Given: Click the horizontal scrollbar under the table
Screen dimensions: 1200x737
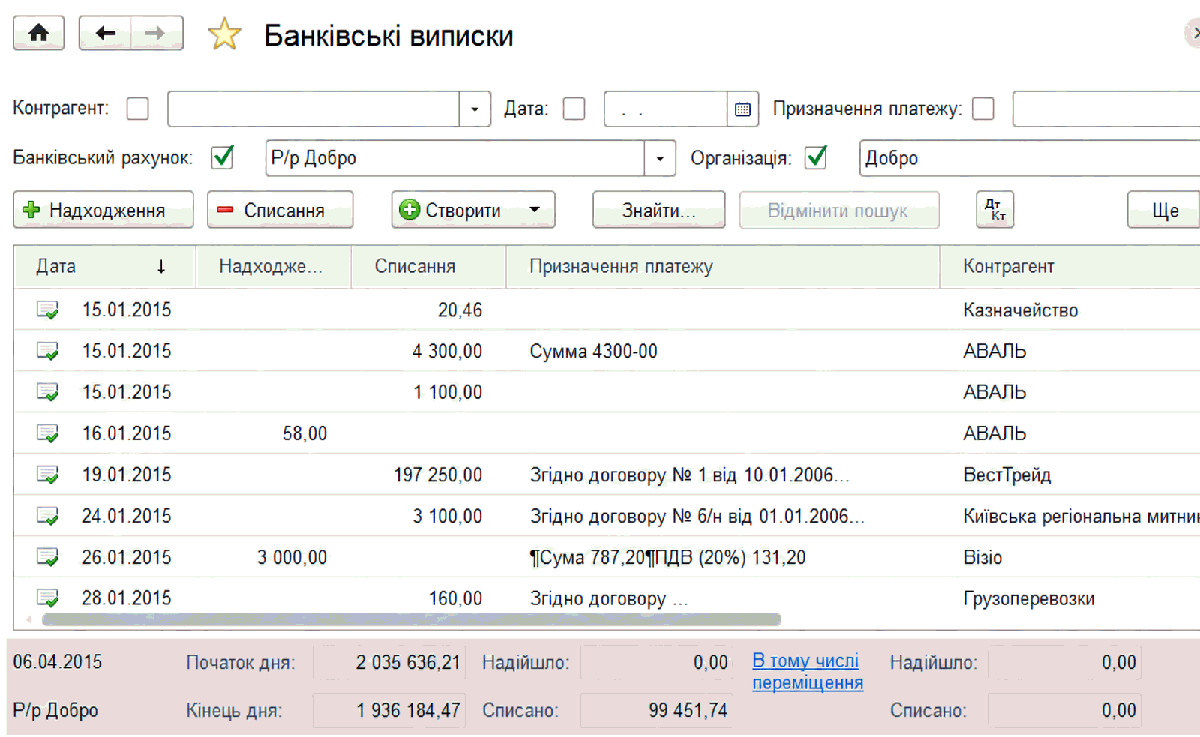Looking at the screenshot, I should click(x=411, y=620).
